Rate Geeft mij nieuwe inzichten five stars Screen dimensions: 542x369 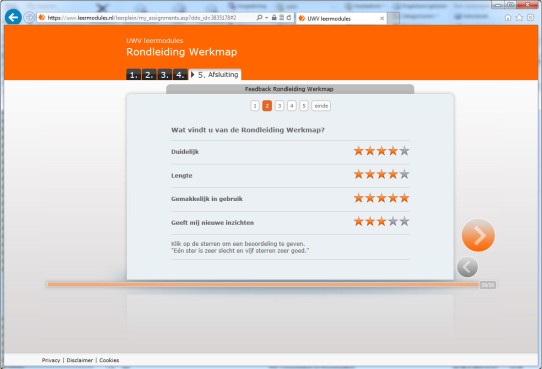tap(404, 221)
